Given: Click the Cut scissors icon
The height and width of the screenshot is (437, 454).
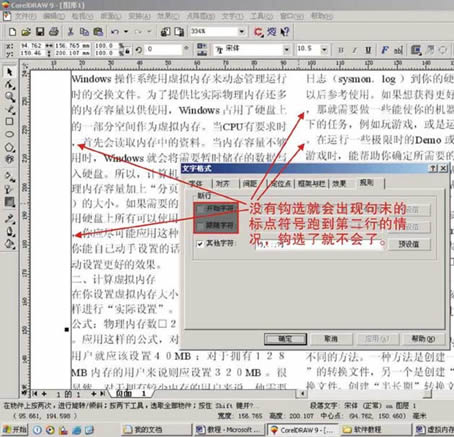Looking at the screenshot, I should (70, 32).
